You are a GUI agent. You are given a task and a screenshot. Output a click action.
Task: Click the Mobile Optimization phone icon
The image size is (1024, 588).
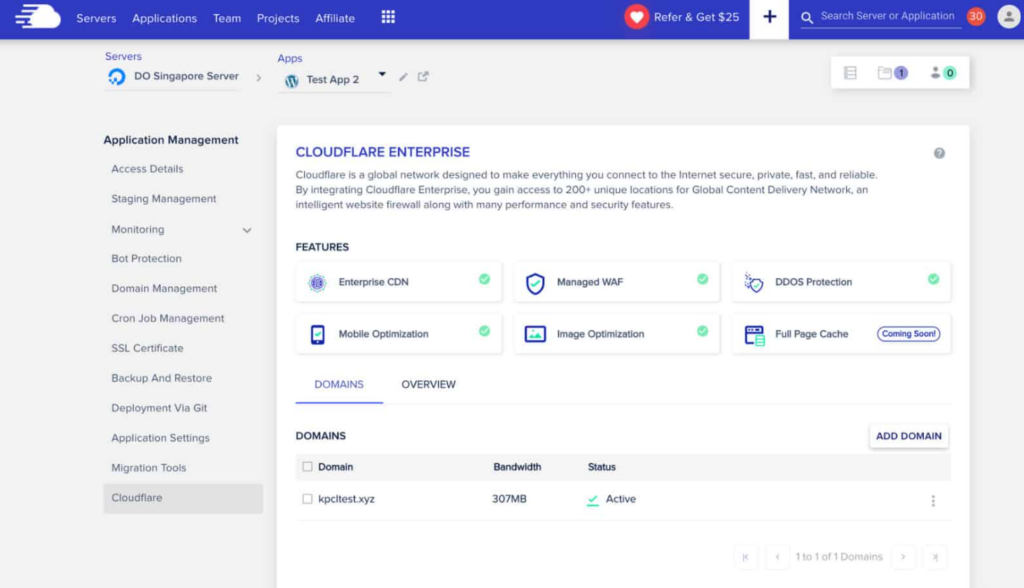pyautogui.click(x=317, y=334)
